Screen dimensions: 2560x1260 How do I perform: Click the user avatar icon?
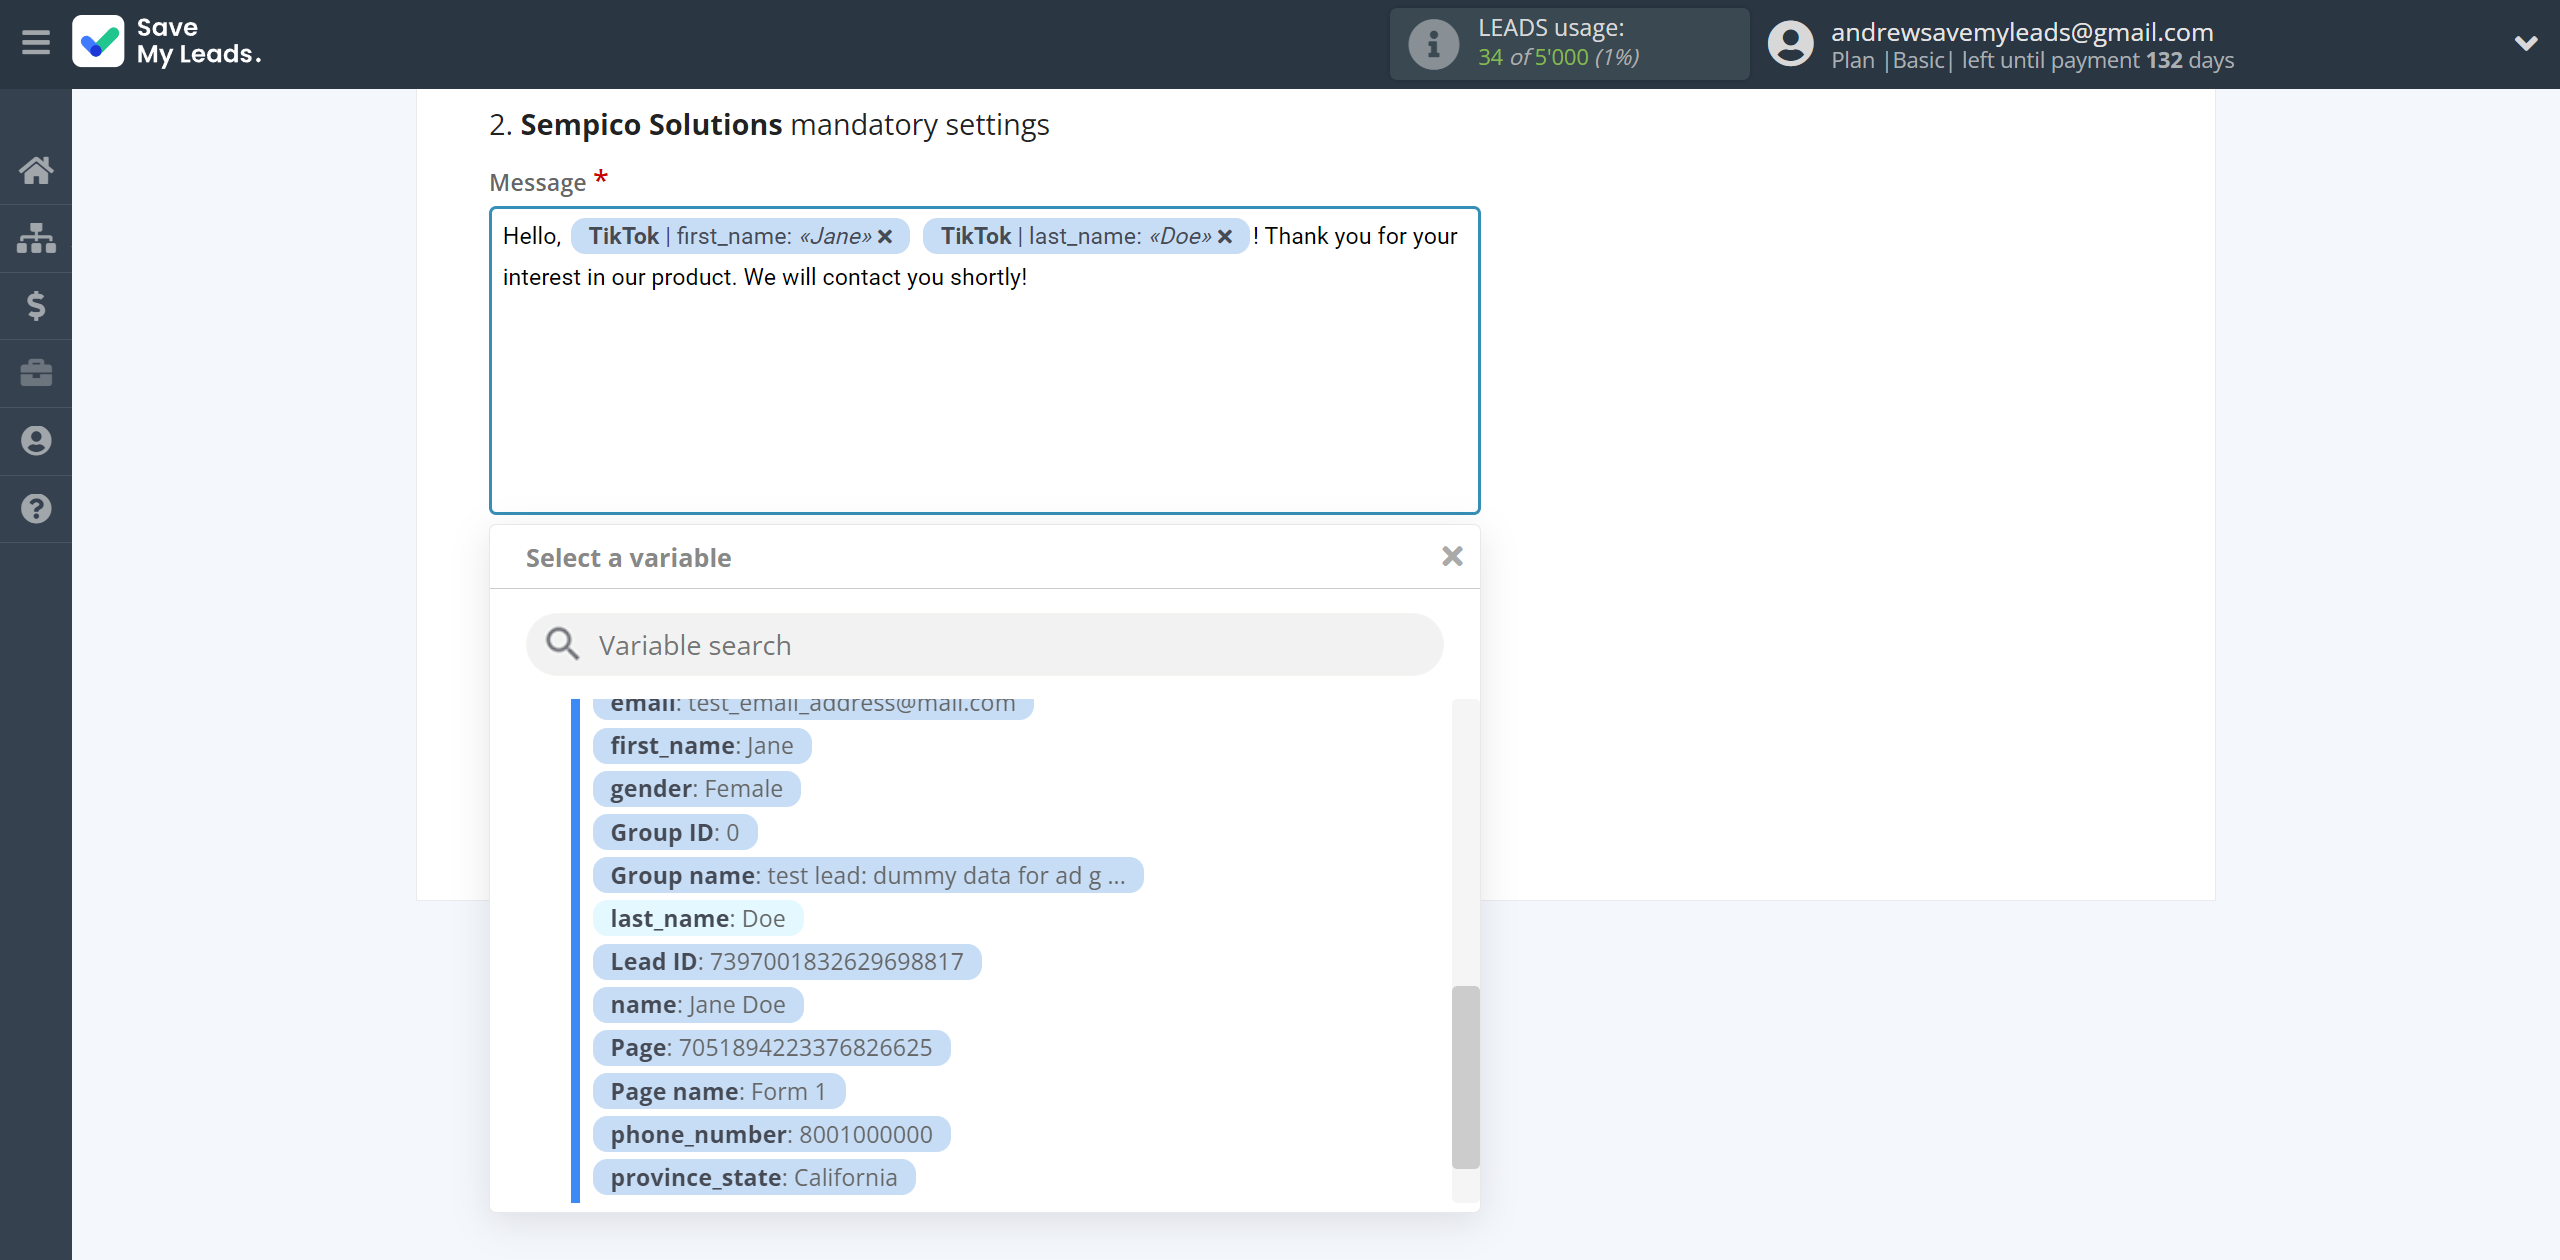(1790, 44)
